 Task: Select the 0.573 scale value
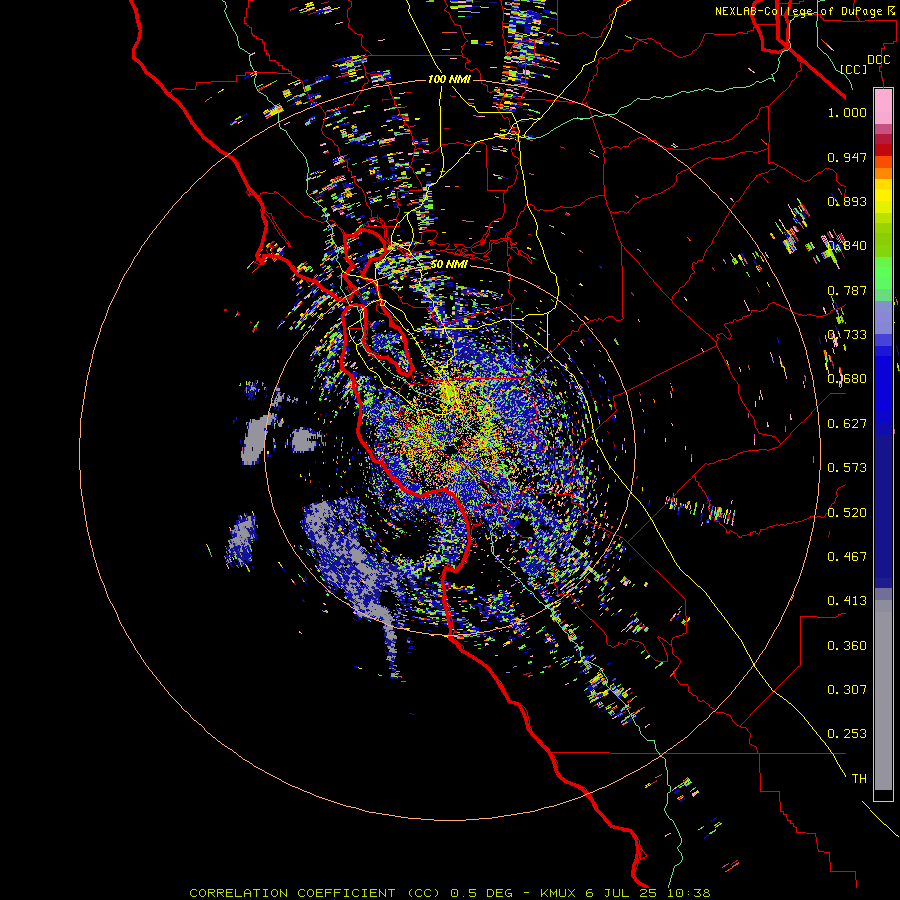[x=847, y=468]
